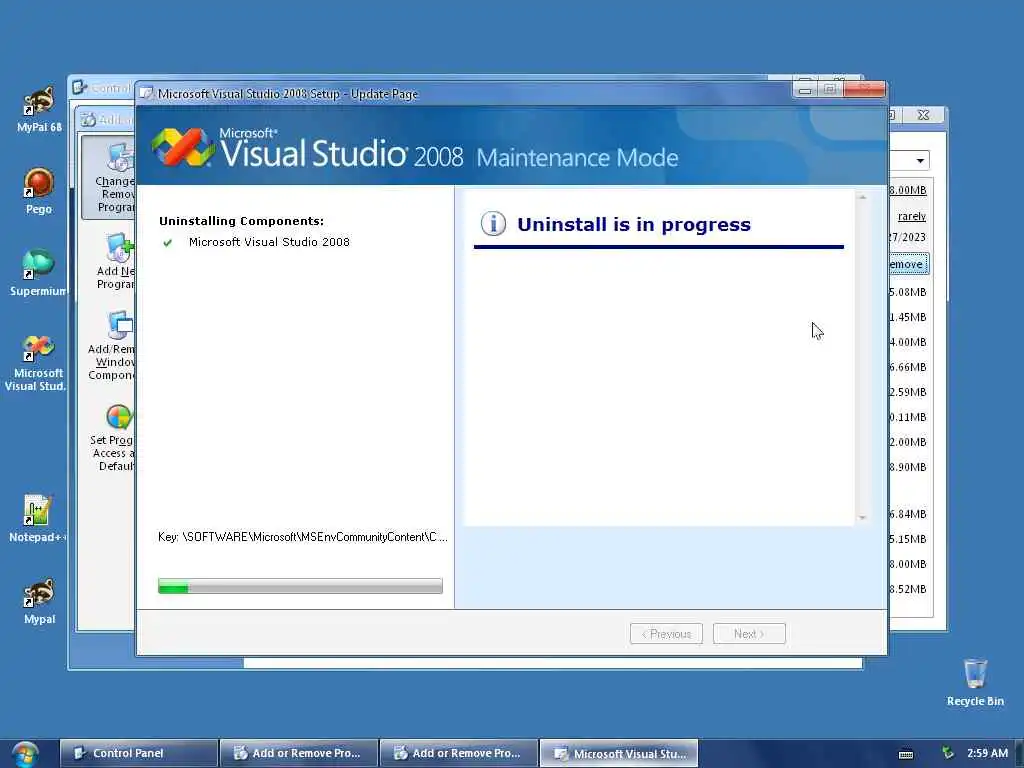Screen dimensions: 1024x768
Task: Click the information icon beside Uninstall heading
Action: click(x=493, y=223)
